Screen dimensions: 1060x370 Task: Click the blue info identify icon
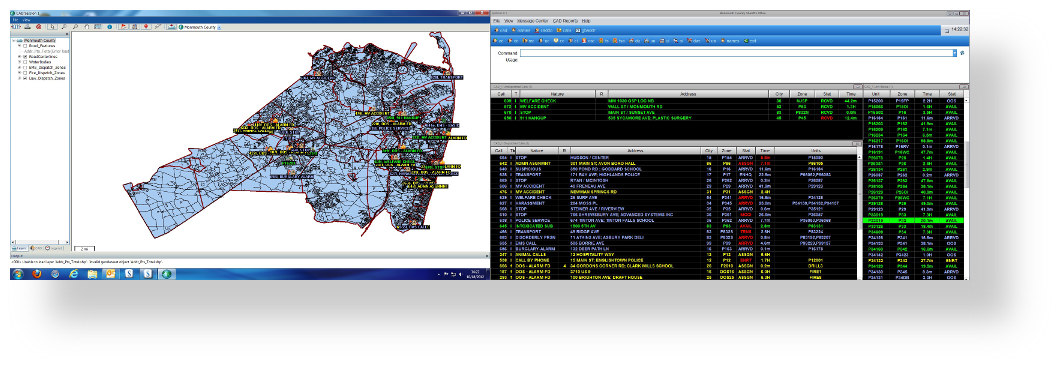110,27
